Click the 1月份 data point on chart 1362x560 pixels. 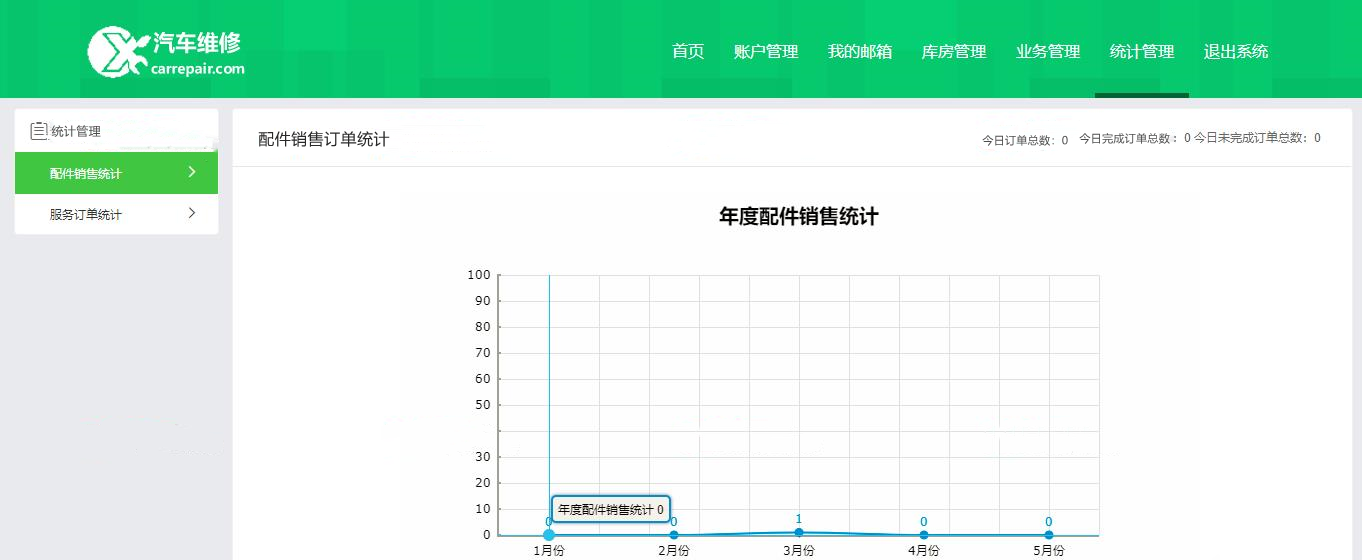549,535
